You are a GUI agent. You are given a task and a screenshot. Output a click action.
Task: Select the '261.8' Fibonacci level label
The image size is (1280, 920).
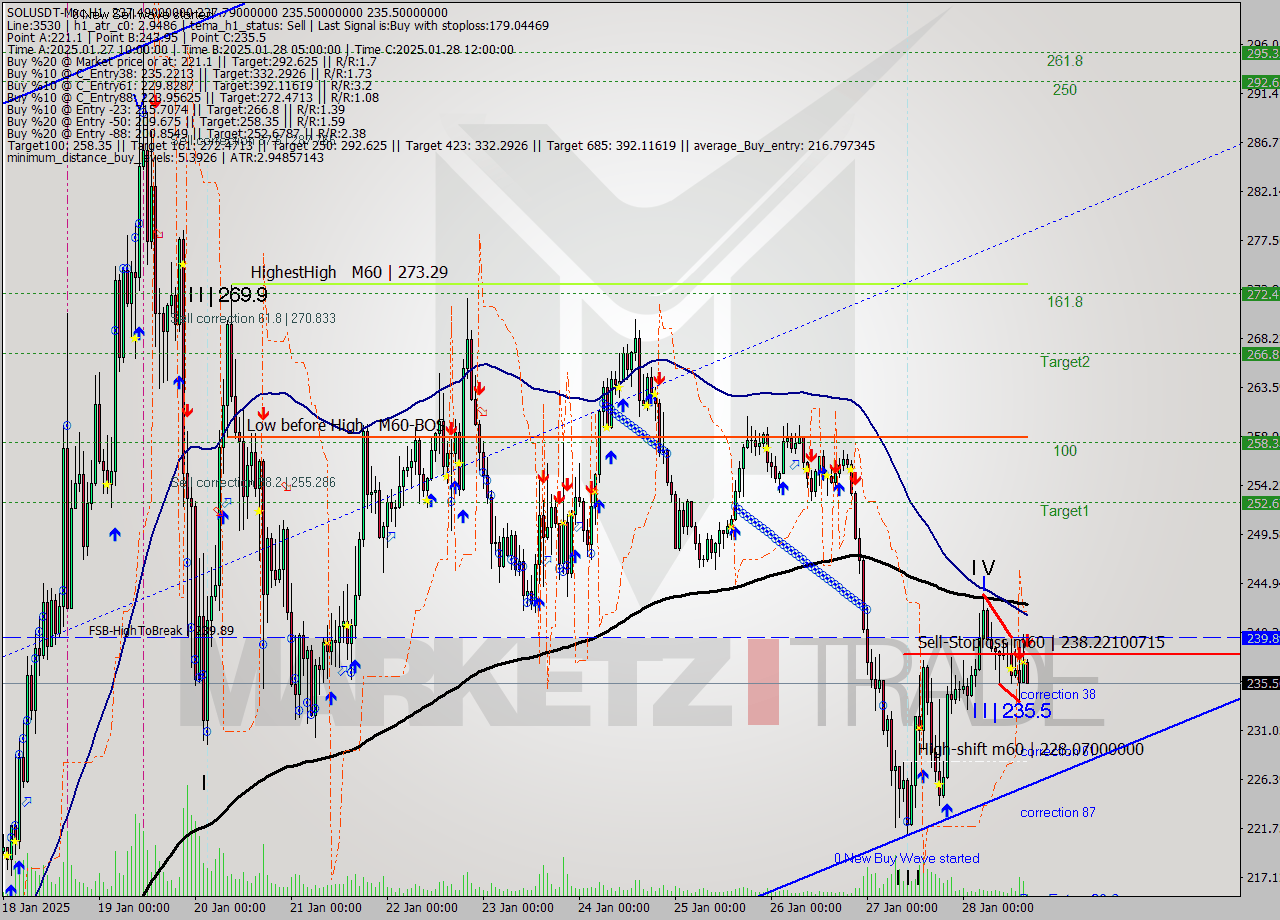click(1065, 61)
